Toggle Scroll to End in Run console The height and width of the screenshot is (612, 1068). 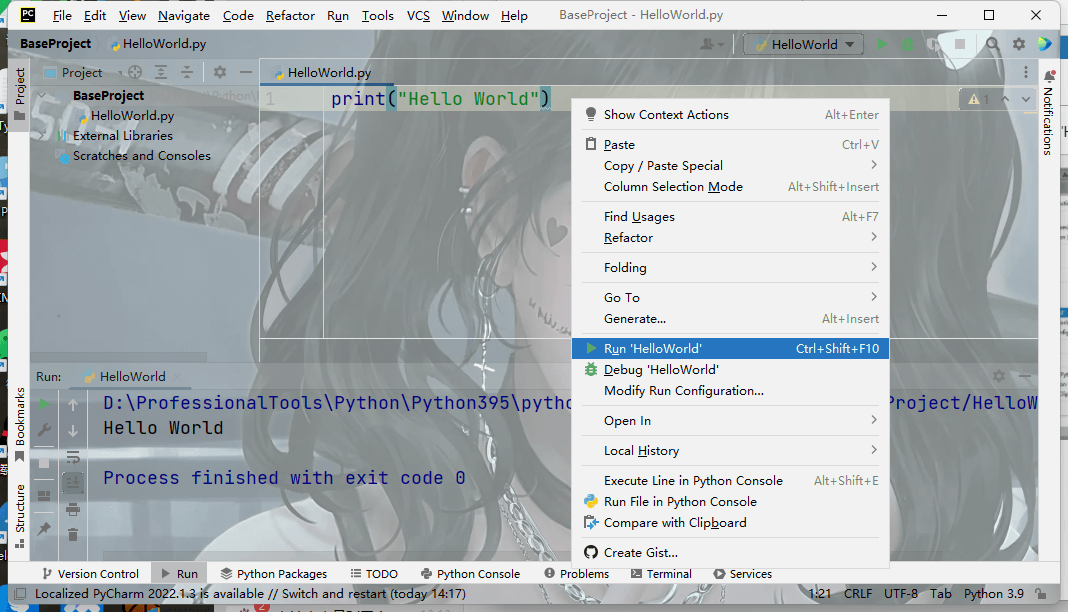(73, 483)
